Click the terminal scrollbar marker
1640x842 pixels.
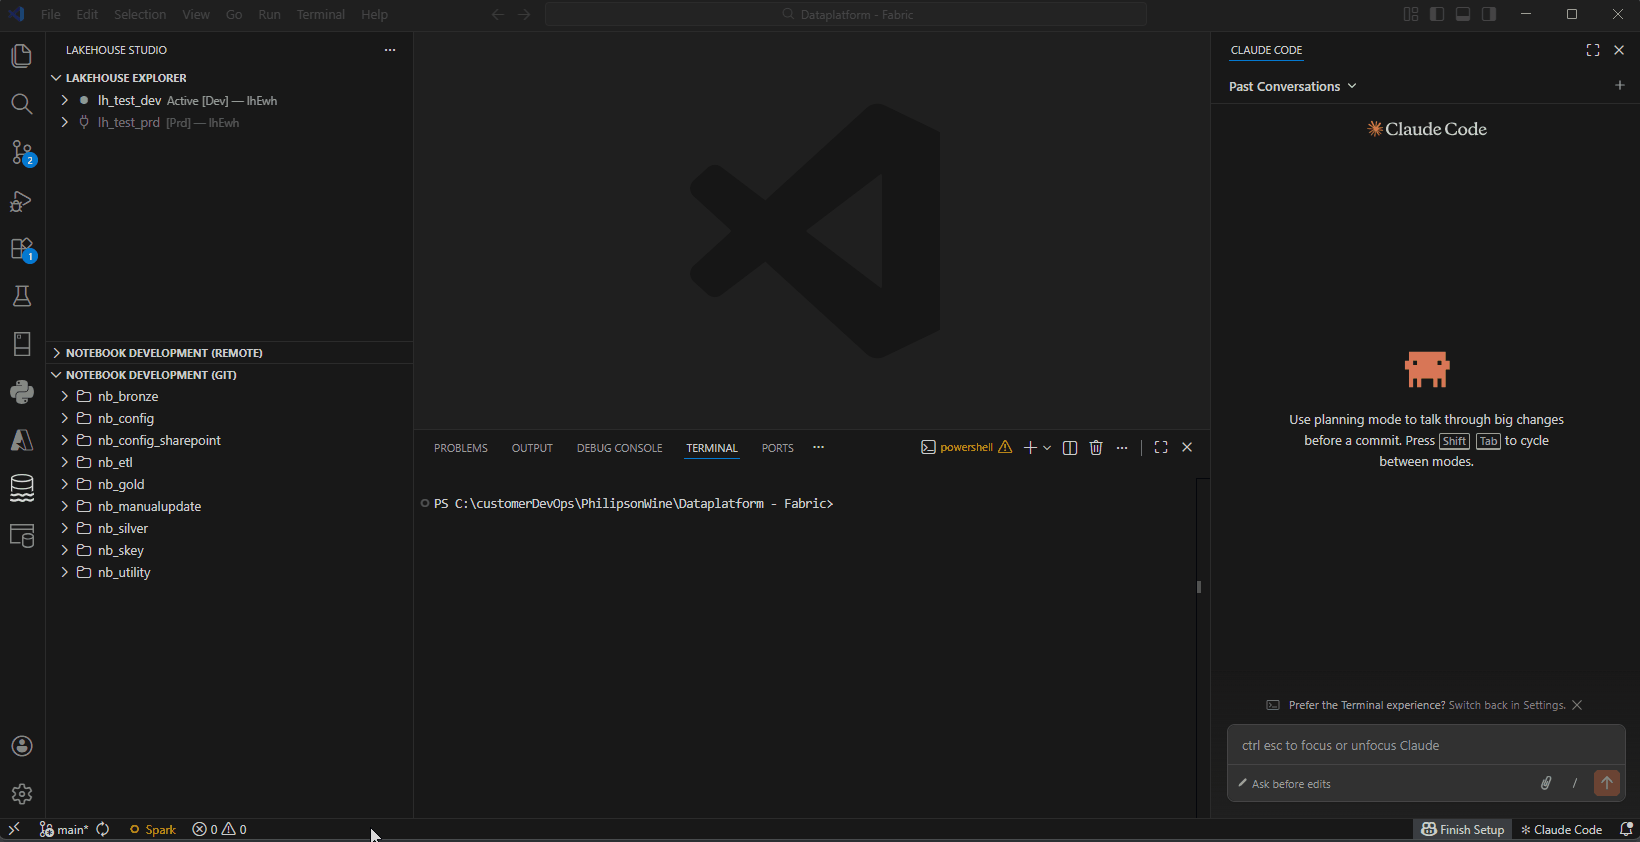pyautogui.click(x=1198, y=587)
